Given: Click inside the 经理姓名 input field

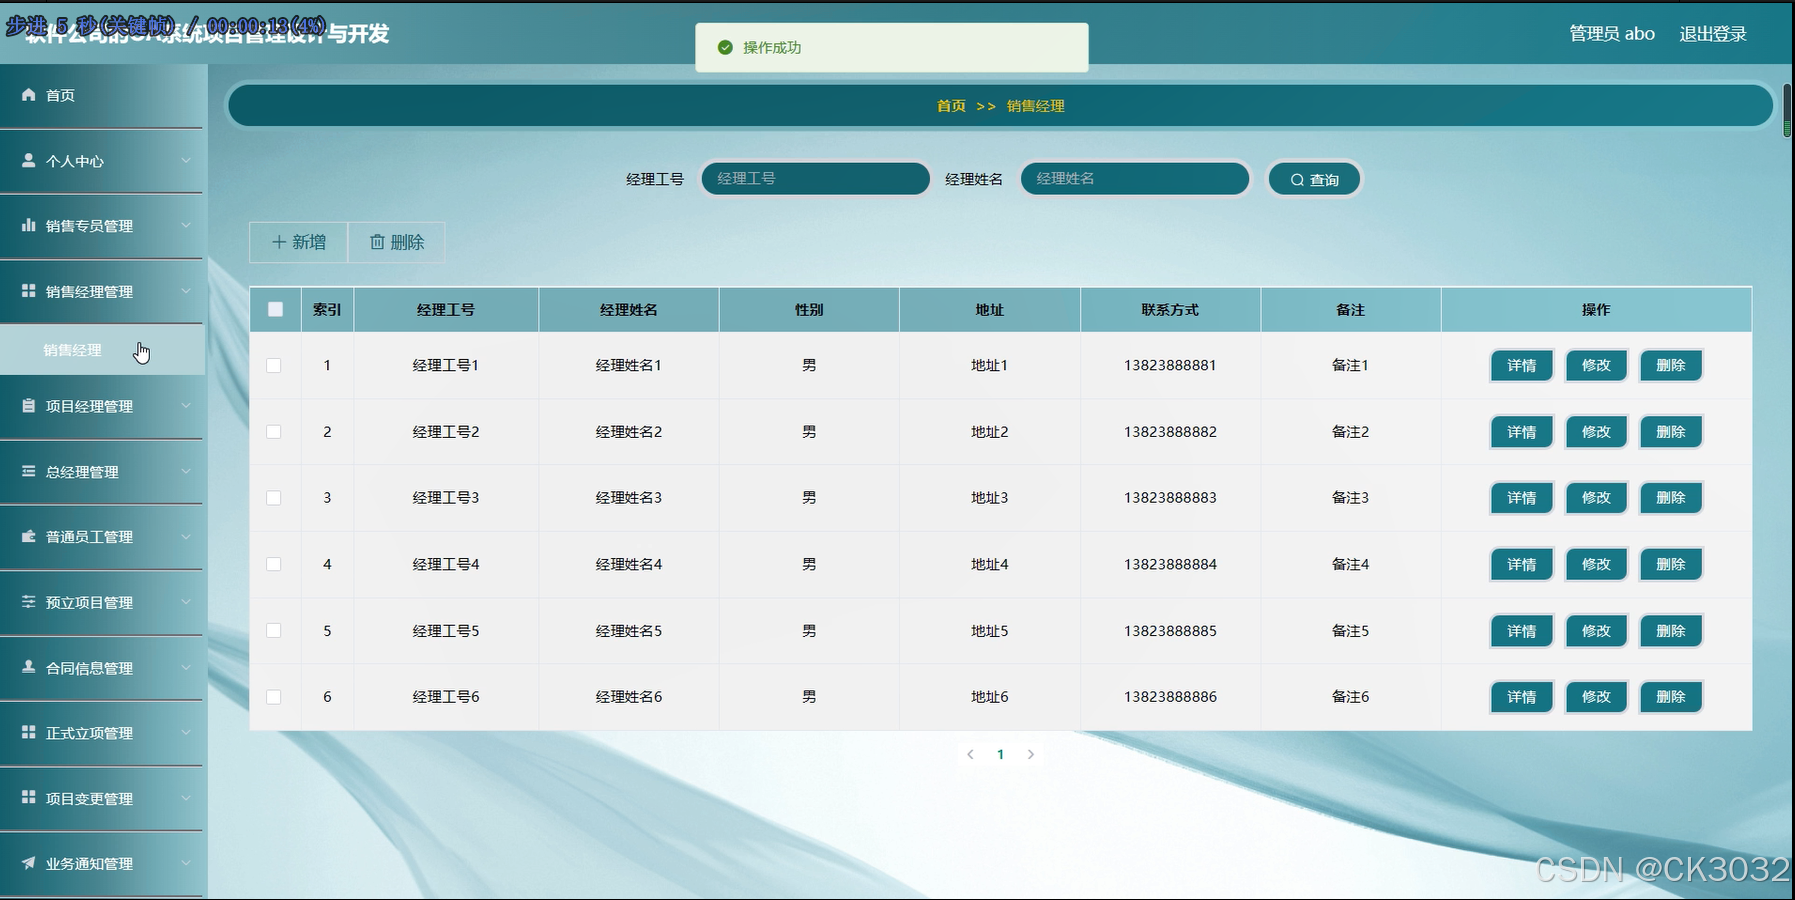Looking at the screenshot, I should click(x=1134, y=179).
